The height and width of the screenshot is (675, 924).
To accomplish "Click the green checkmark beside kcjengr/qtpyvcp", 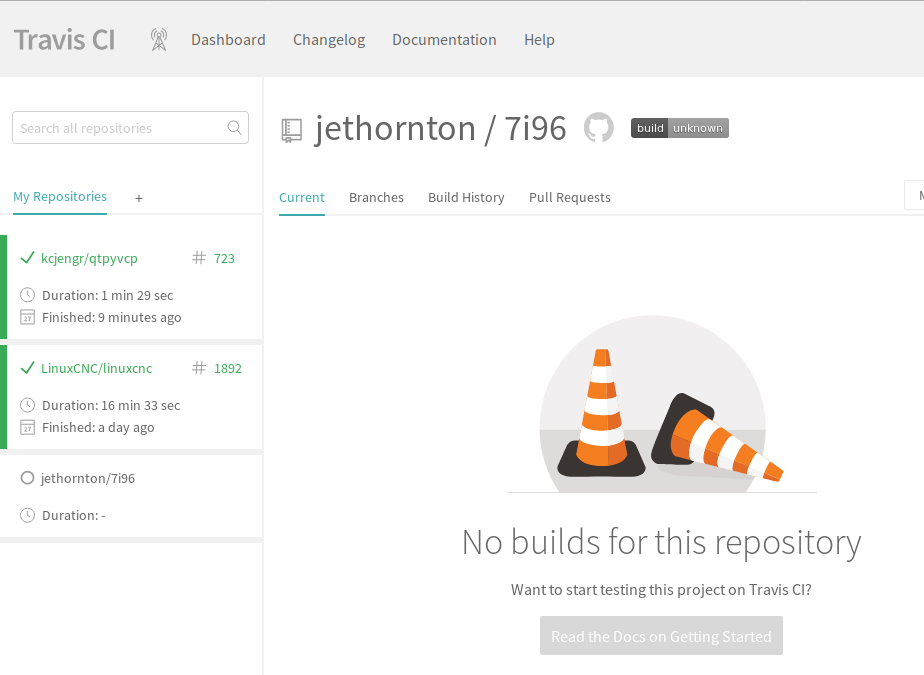I will (x=27, y=258).
